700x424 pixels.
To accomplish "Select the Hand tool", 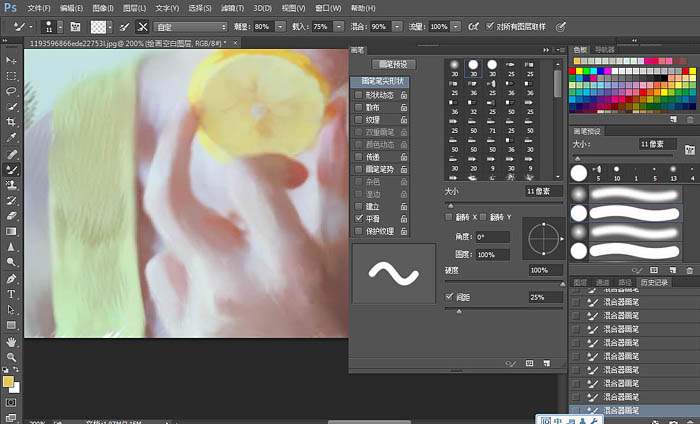I will 11,342.
